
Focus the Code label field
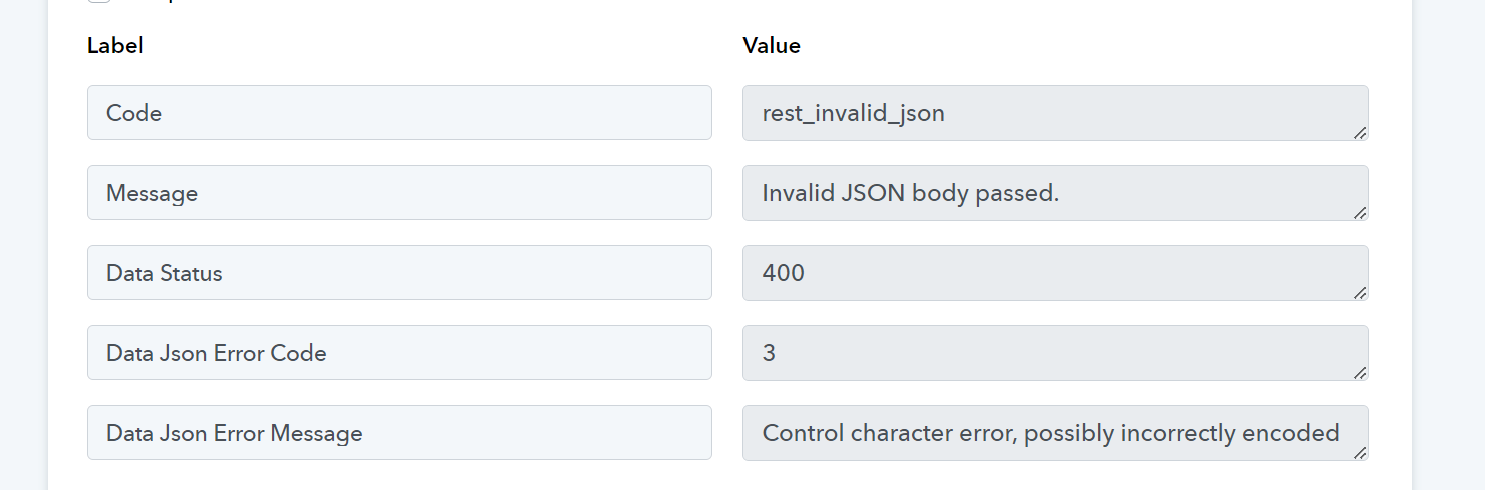tap(399, 113)
